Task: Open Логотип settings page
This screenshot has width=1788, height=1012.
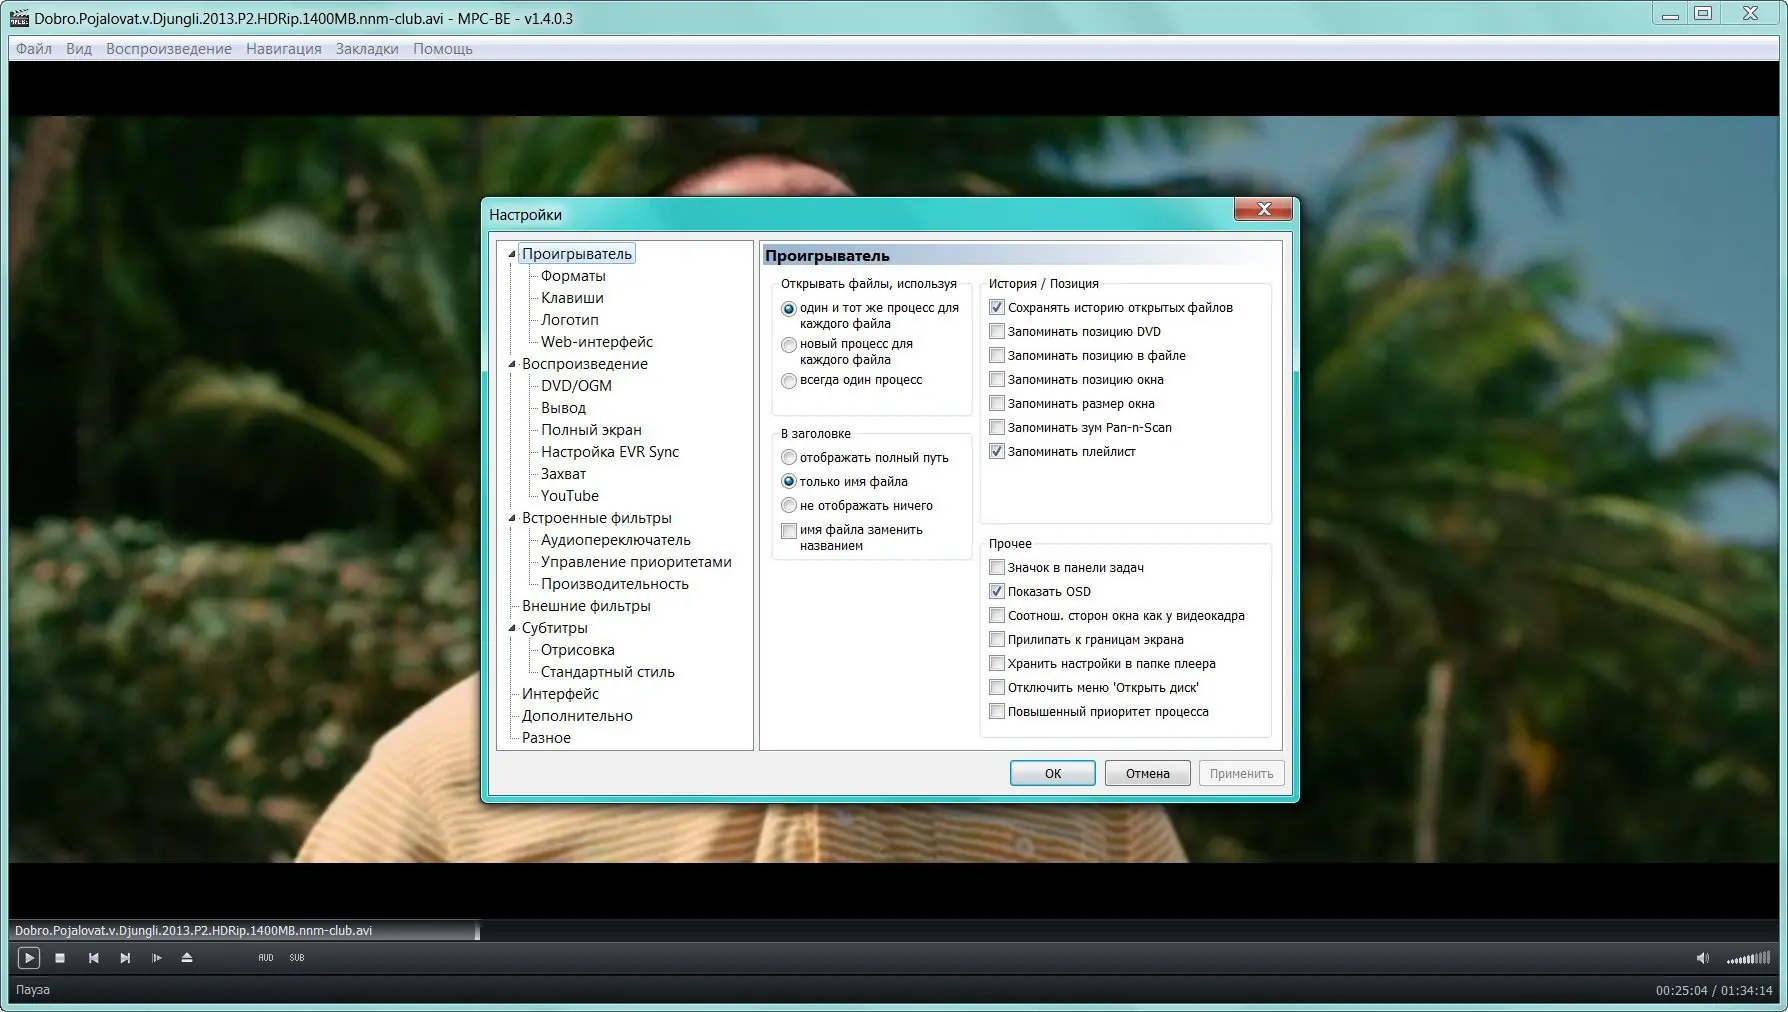Action: pos(570,320)
